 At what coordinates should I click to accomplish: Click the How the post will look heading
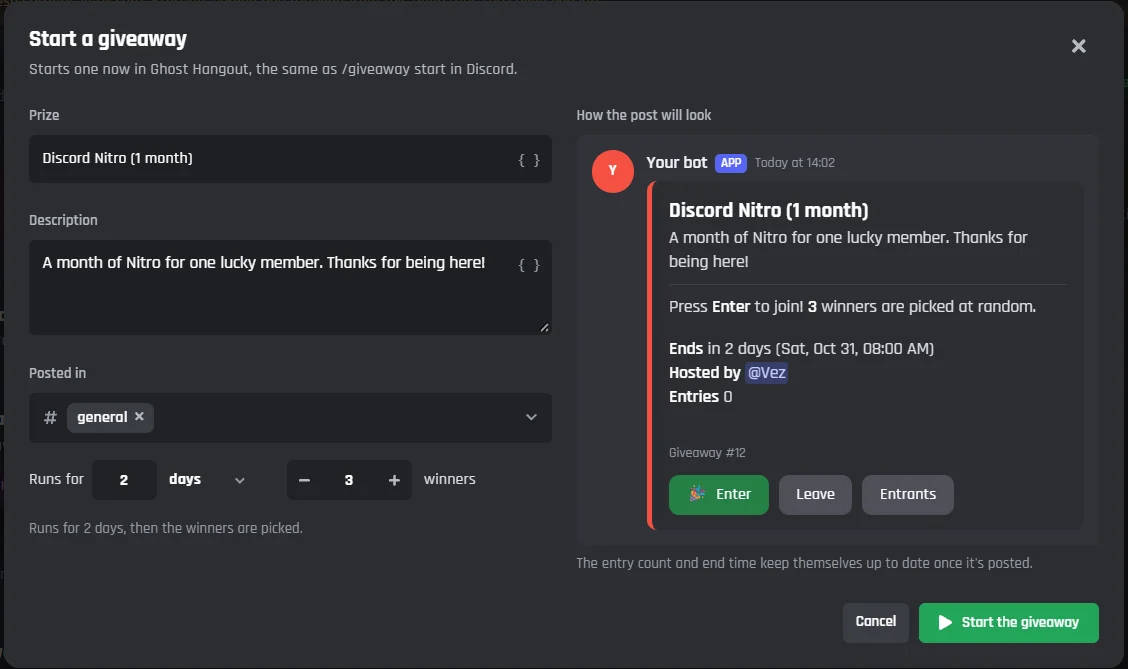[643, 115]
